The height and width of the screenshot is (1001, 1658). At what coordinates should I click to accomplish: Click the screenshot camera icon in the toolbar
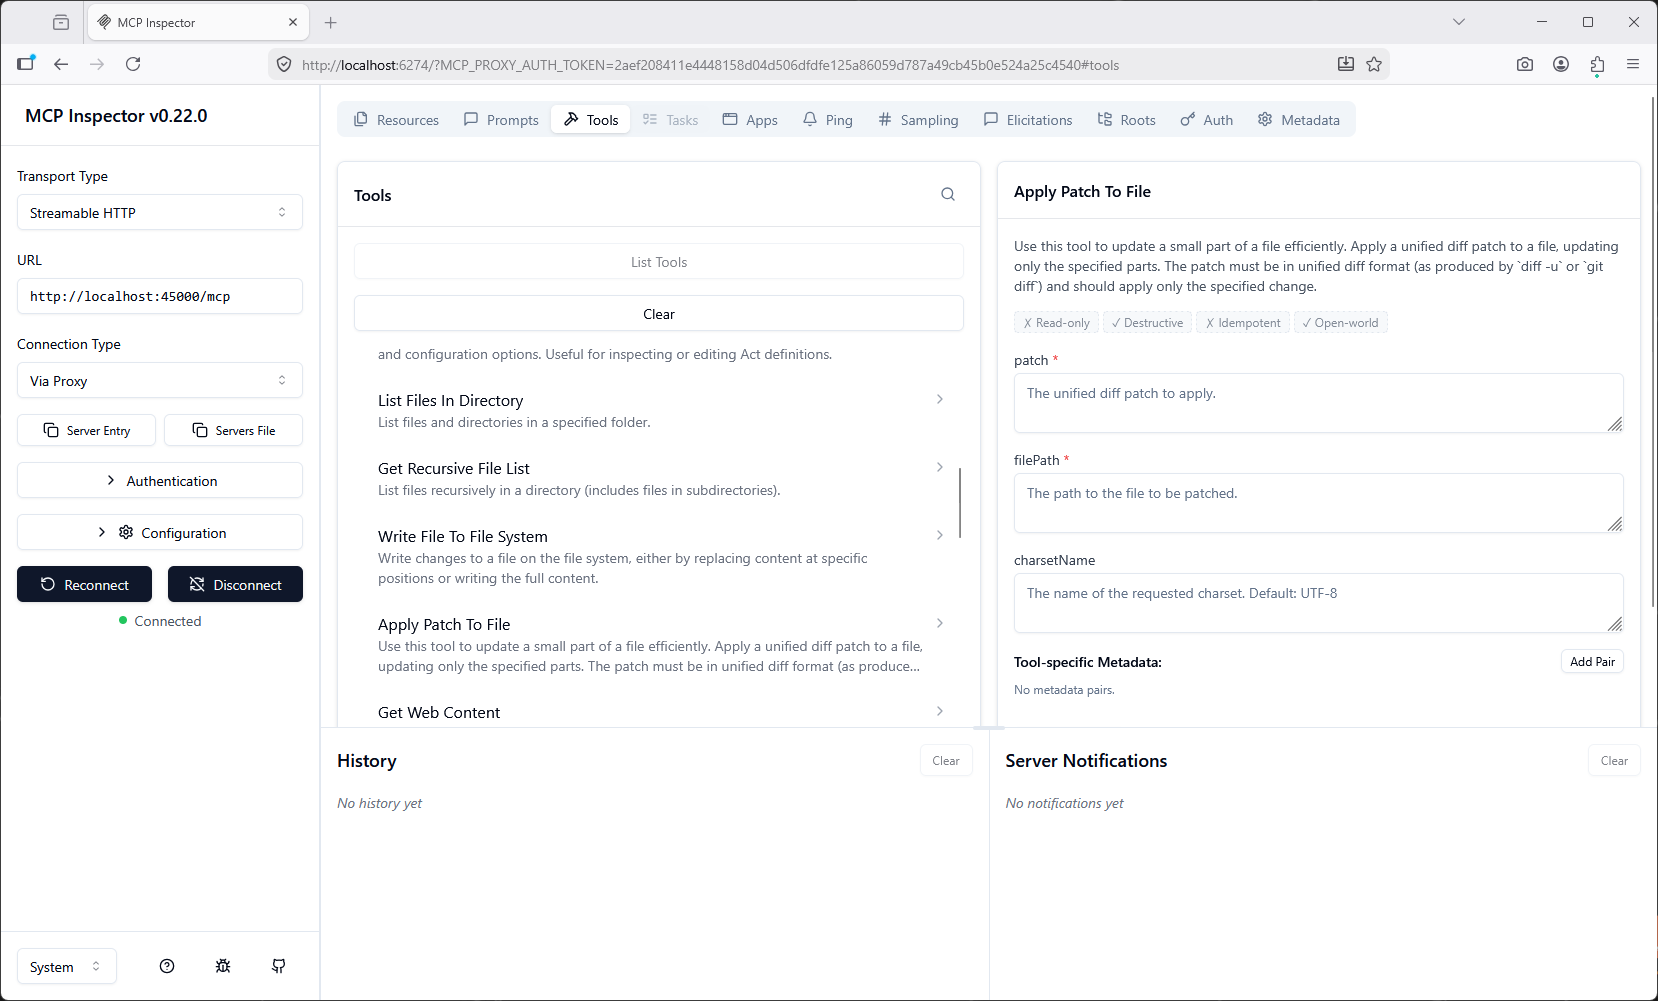coord(1525,64)
